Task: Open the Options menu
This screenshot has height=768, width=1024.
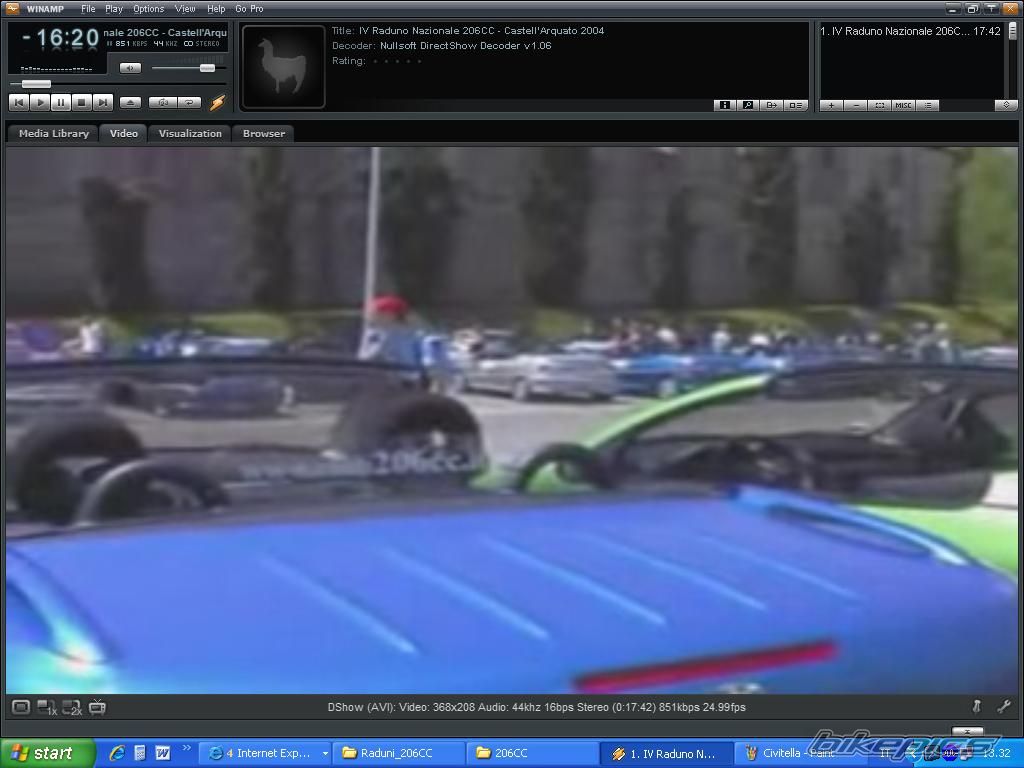Action: (x=148, y=9)
